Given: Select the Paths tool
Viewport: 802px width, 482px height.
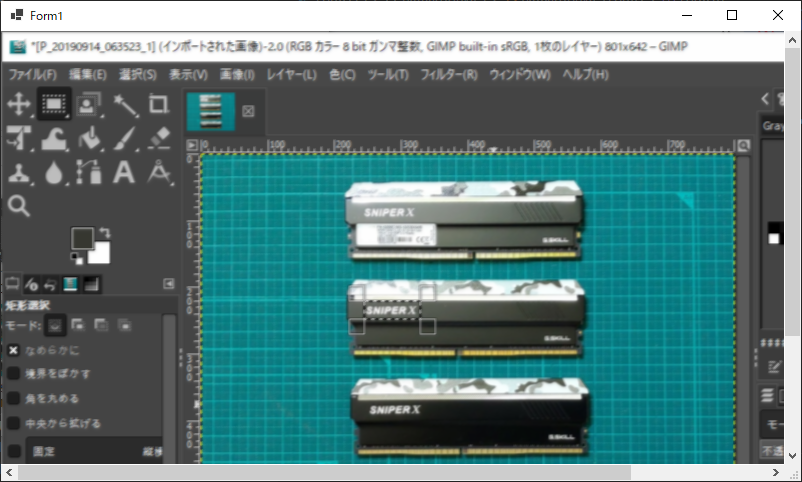Looking at the screenshot, I should point(89,172).
